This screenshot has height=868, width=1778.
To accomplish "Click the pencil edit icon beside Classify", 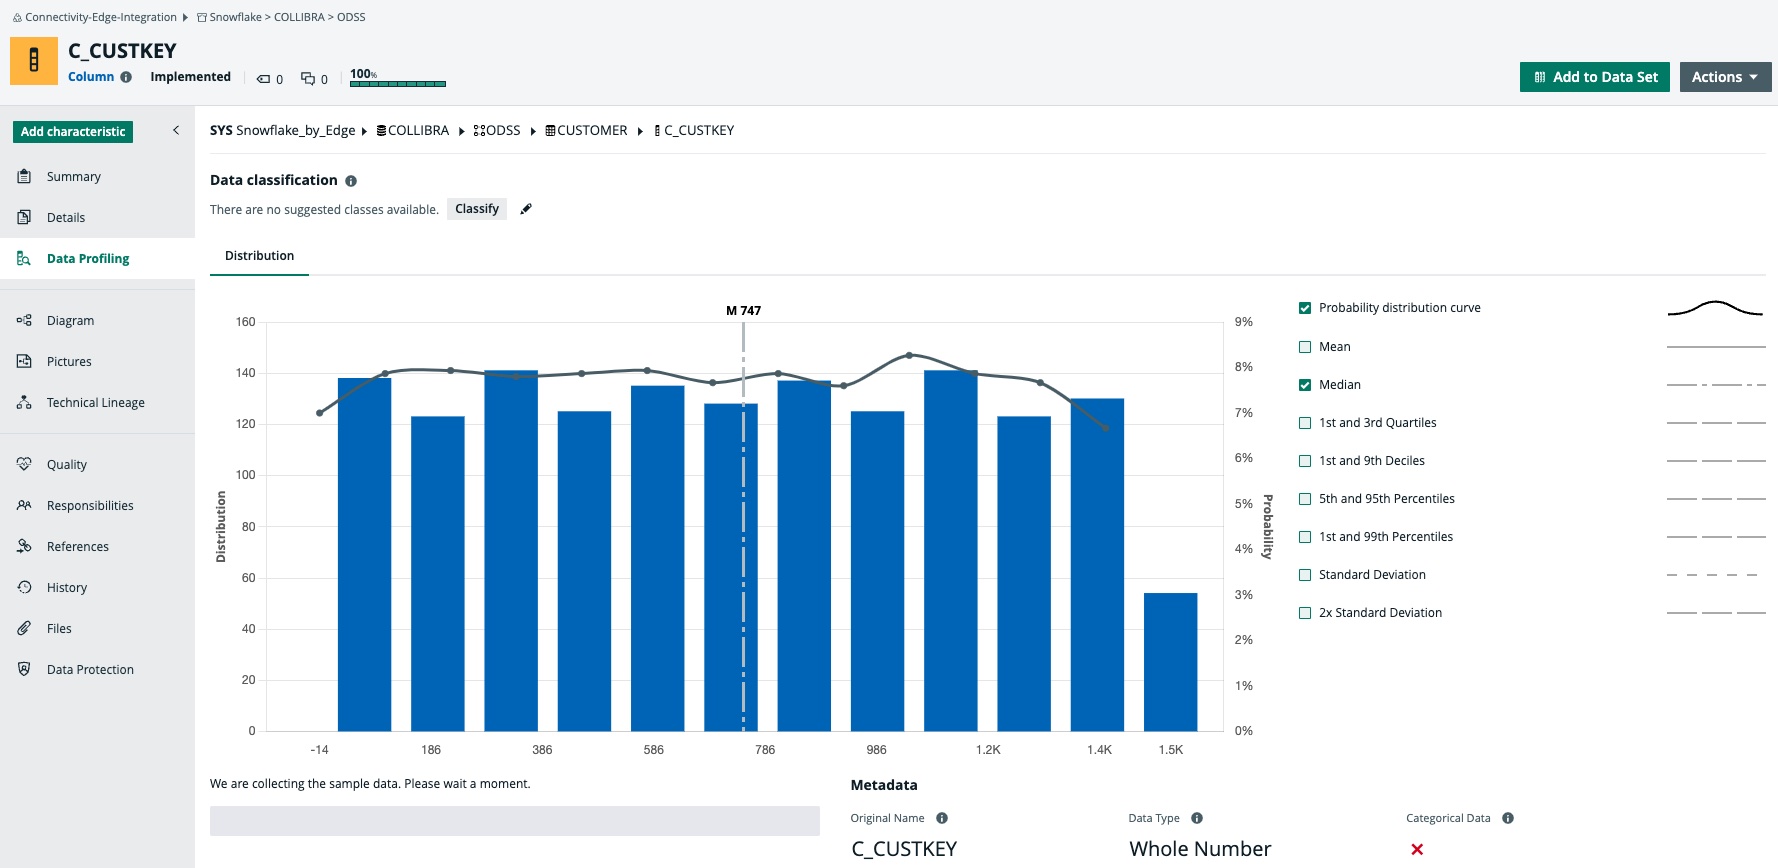I will (526, 209).
